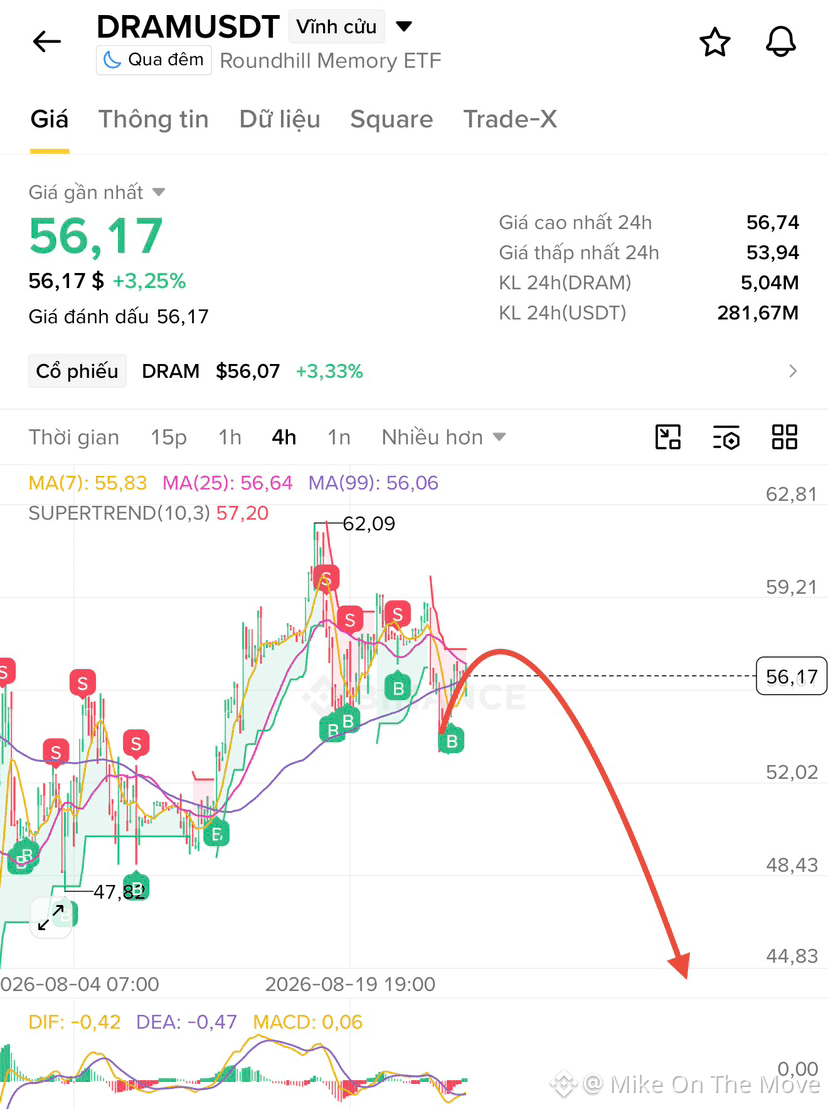Tap the Roundhill Memory ETF subtitle
Screen dimensions: 828x1109
330,61
